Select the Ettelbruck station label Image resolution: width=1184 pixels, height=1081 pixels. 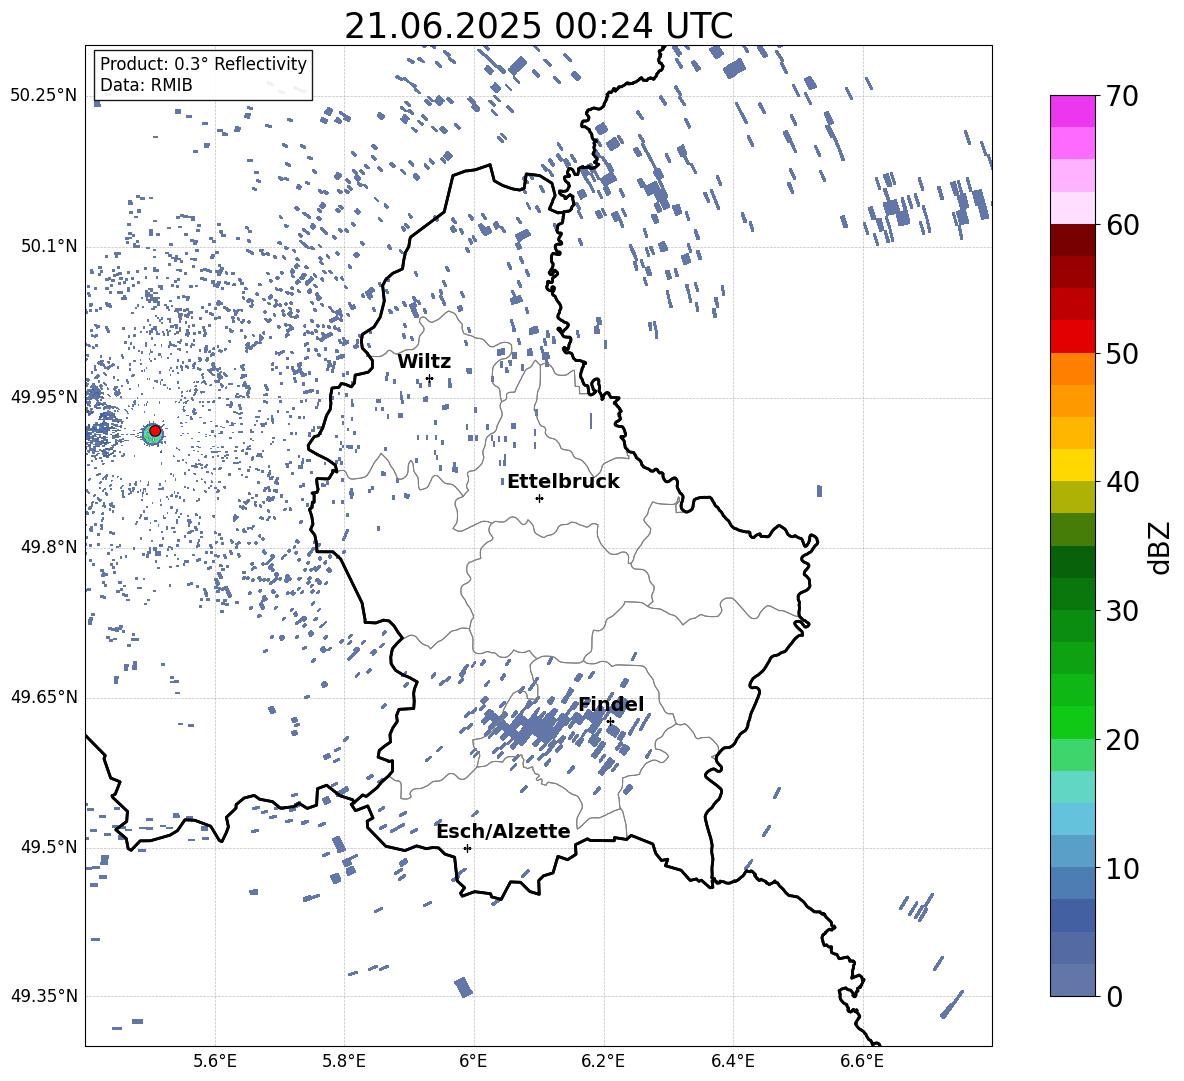563,481
